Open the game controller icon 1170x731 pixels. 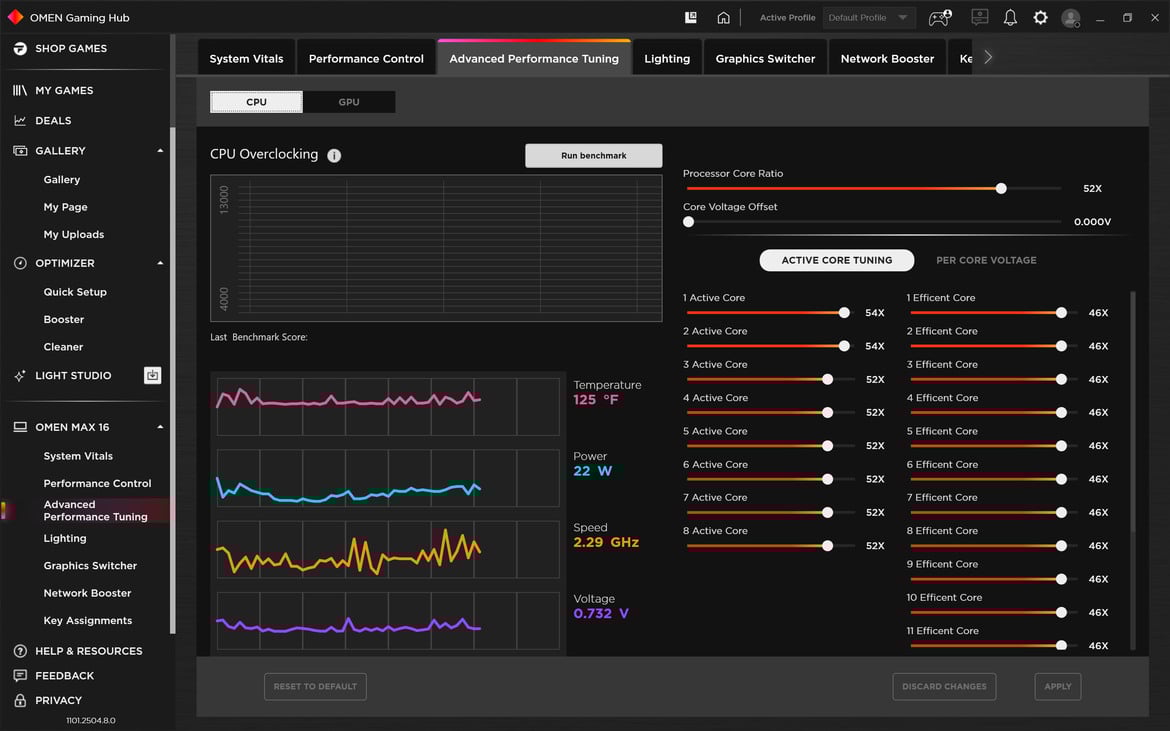[939, 17]
